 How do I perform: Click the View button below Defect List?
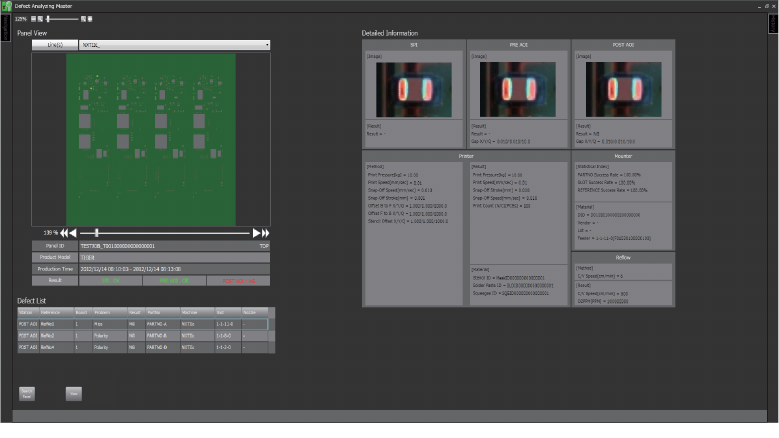click(74, 394)
